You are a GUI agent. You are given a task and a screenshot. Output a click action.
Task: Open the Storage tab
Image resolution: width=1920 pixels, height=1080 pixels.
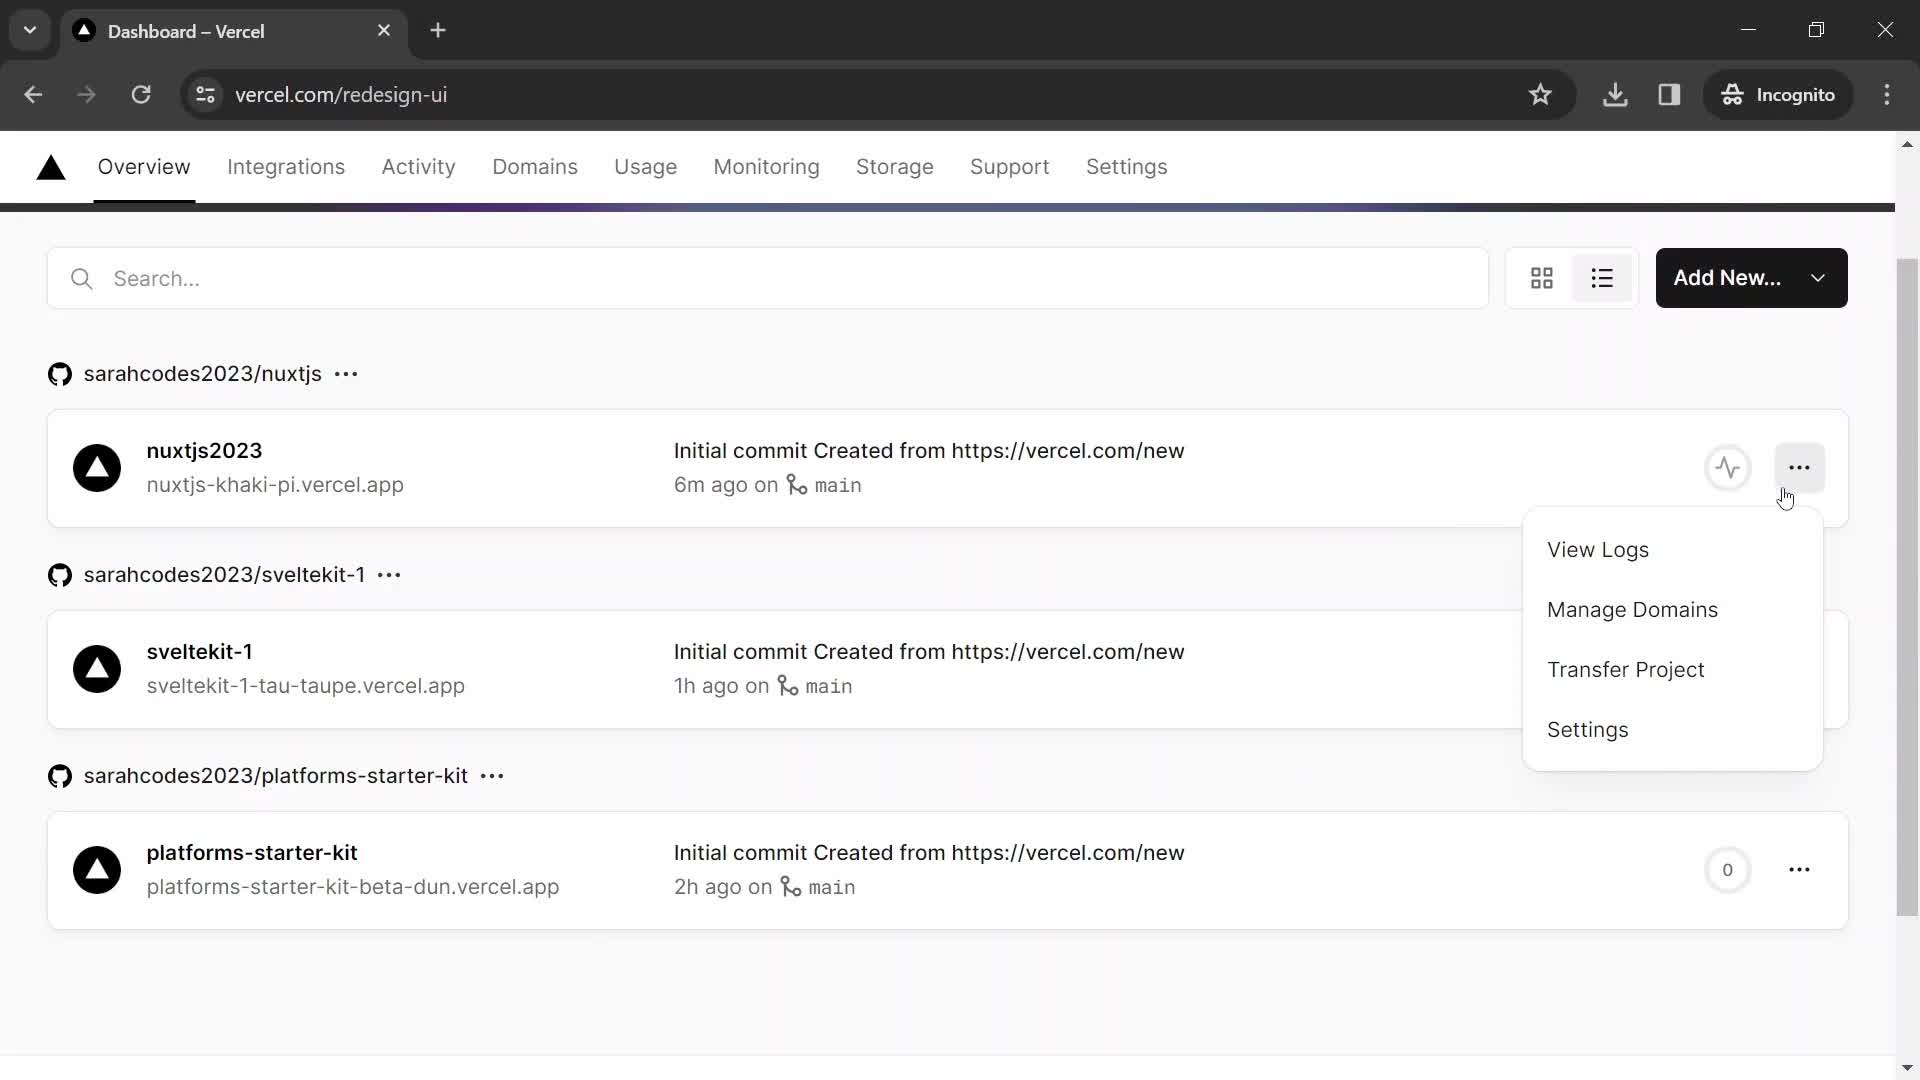coord(894,167)
